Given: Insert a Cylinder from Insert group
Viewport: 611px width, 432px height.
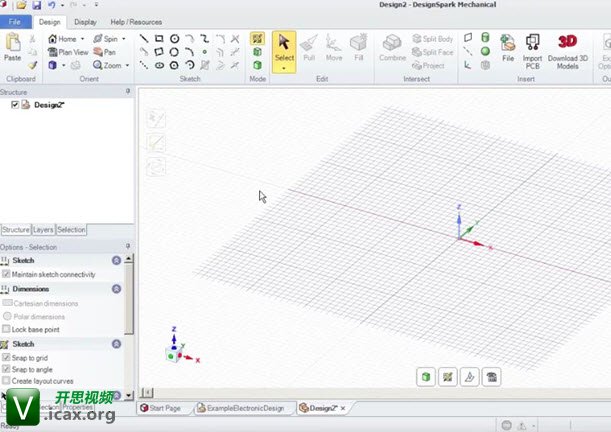Looking at the screenshot, I should pyautogui.click(x=485, y=38).
